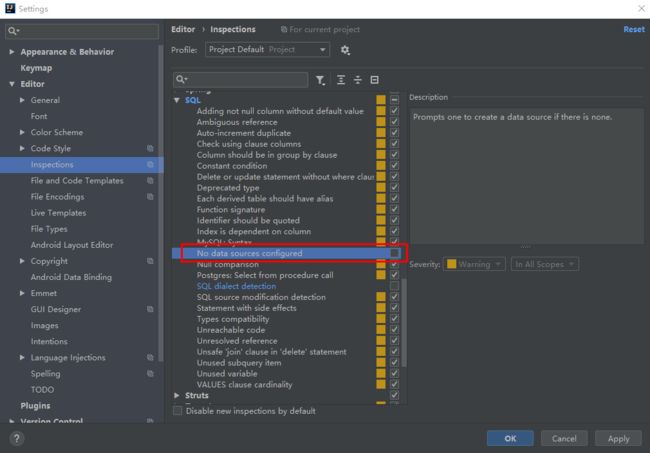
Task: Click the Apply button
Action: tap(618, 438)
